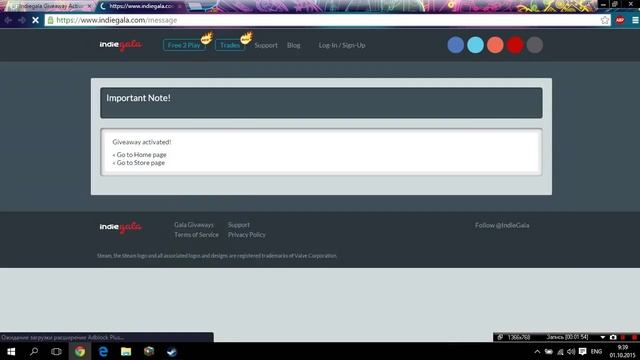Click Log-In / Sign-Up

[x=342, y=45]
